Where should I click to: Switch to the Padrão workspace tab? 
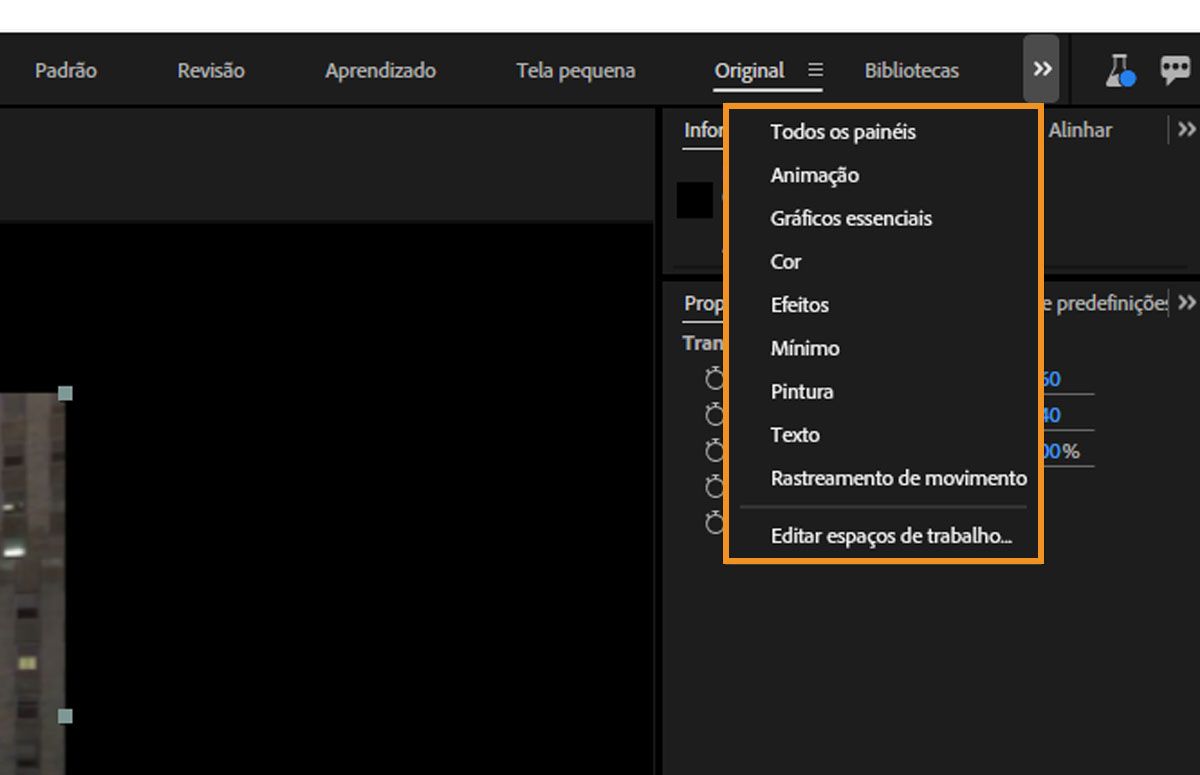[x=64, y=70]
